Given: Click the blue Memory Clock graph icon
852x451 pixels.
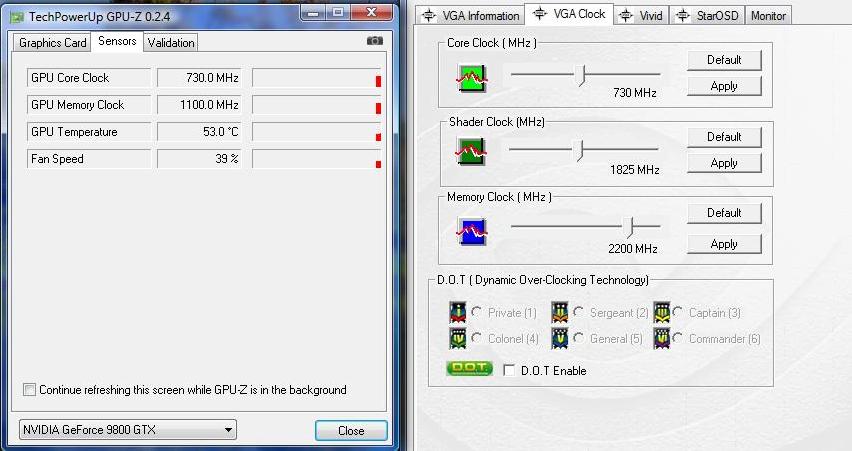Looking at the screenshot, I should pos(472,231).
